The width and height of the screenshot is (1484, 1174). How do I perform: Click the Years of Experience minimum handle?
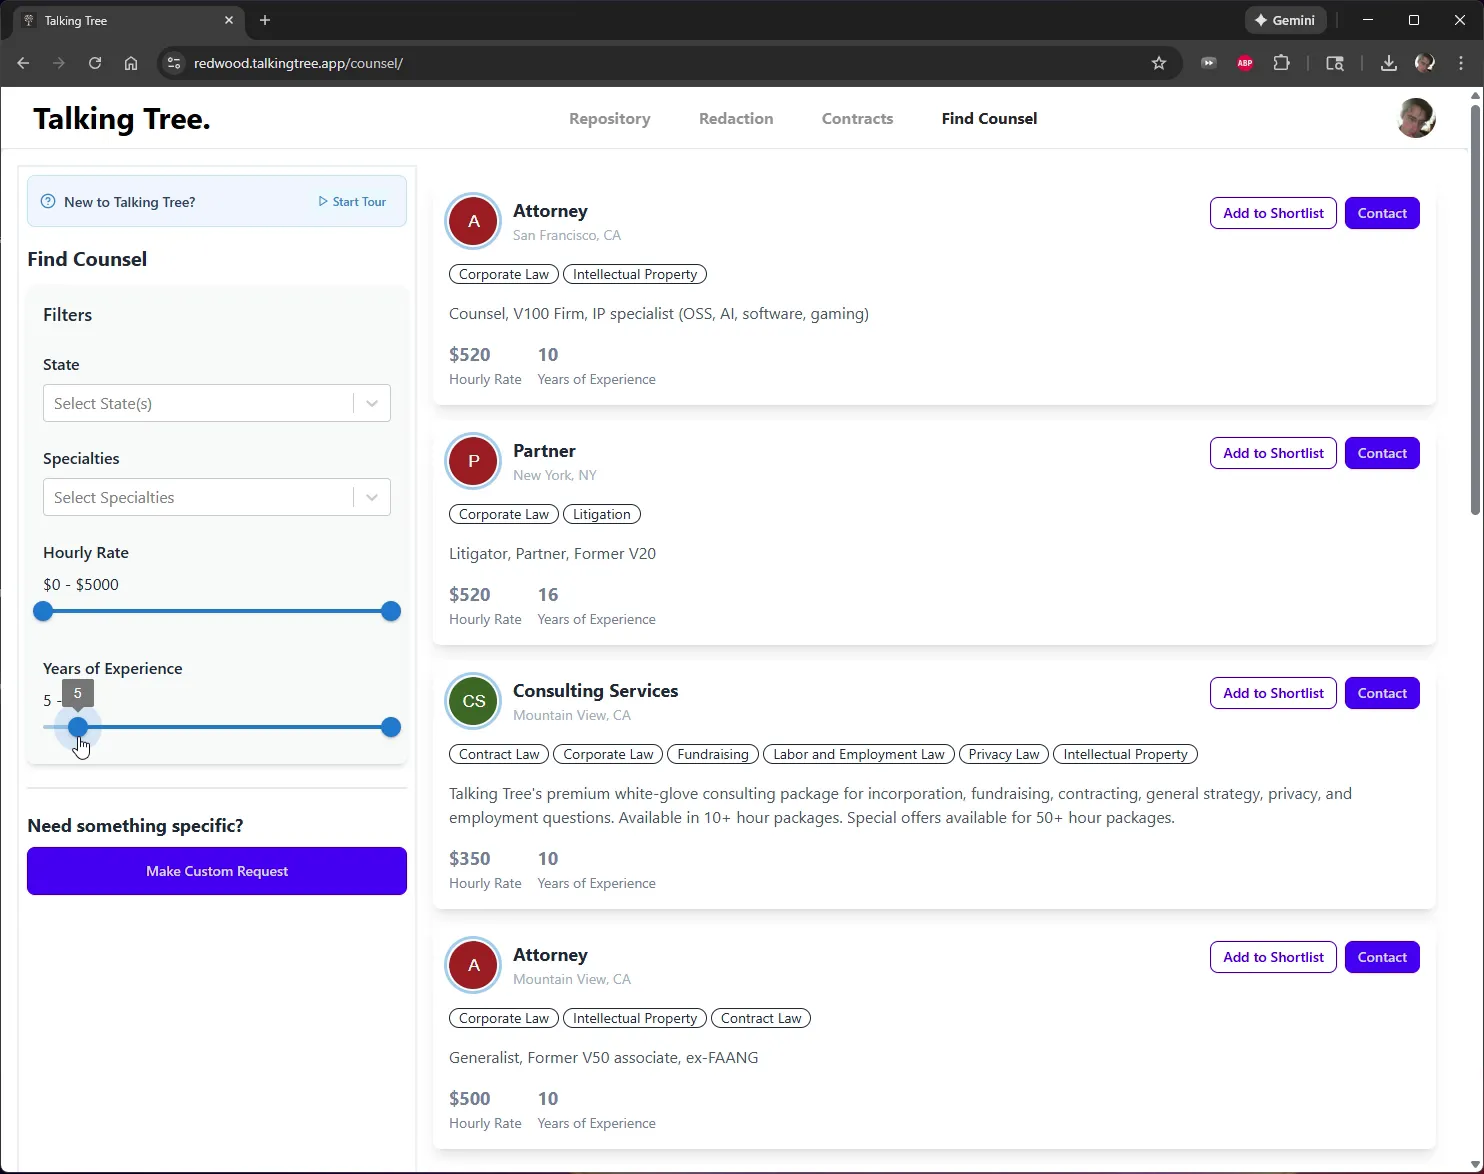[x=78, y=727]
